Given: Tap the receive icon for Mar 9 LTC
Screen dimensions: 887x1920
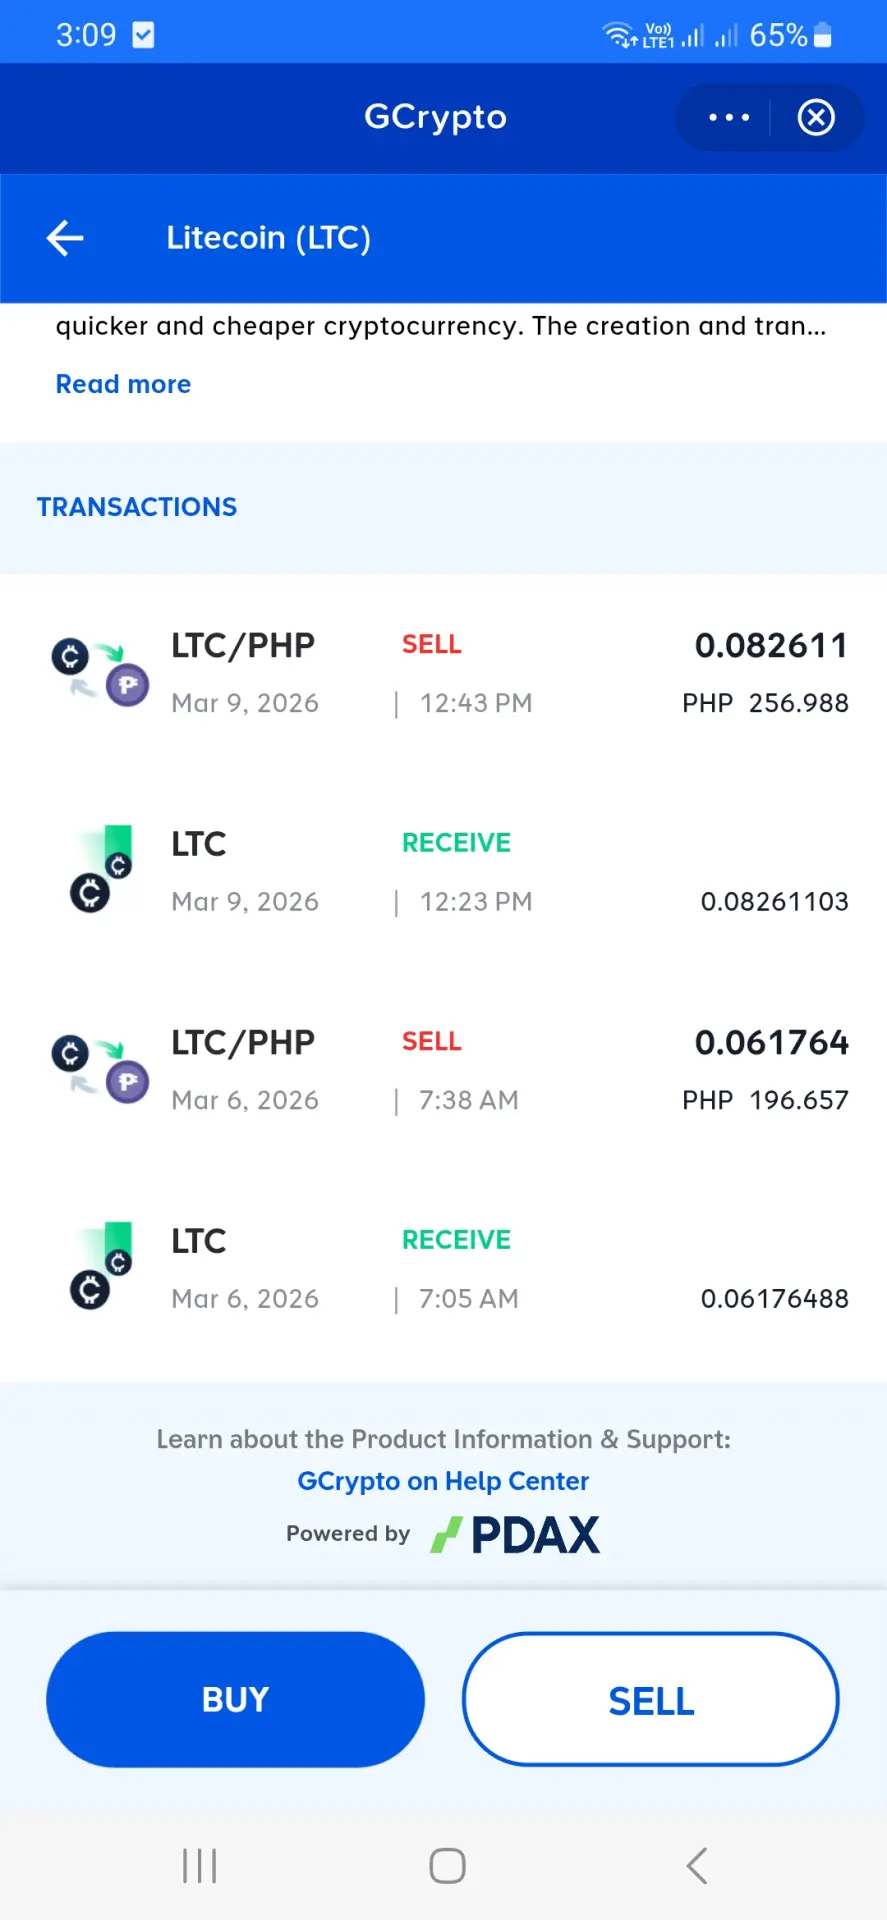Looking at the screenshot, I should 101,869.
